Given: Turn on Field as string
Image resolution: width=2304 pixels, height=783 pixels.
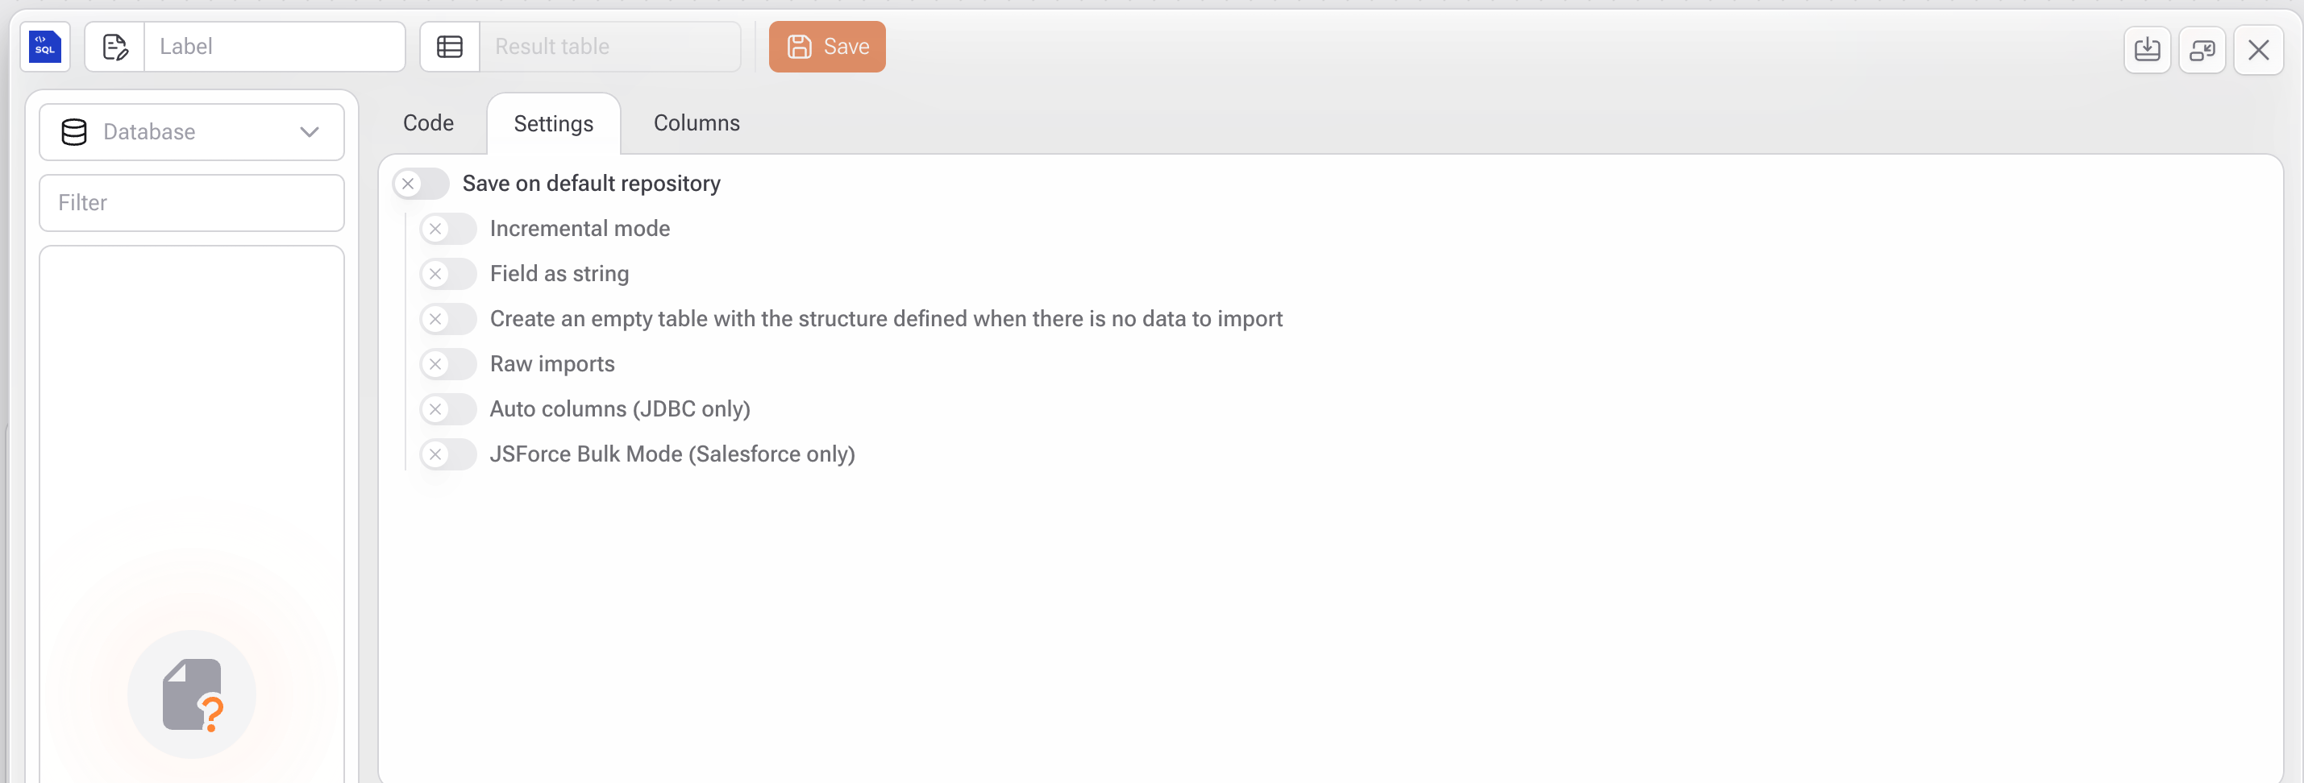Looking at the screenshot, I should [x=448, y=274].
